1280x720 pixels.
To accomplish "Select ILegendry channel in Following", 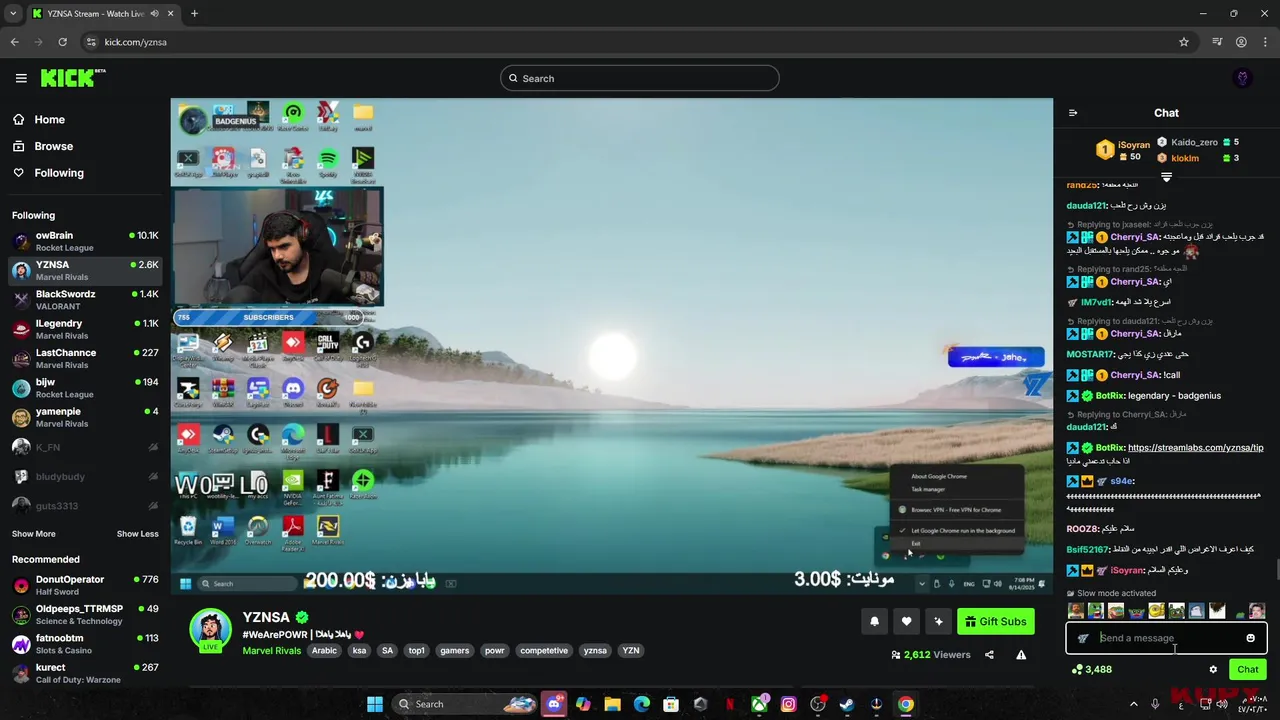I will click(85, 329).
